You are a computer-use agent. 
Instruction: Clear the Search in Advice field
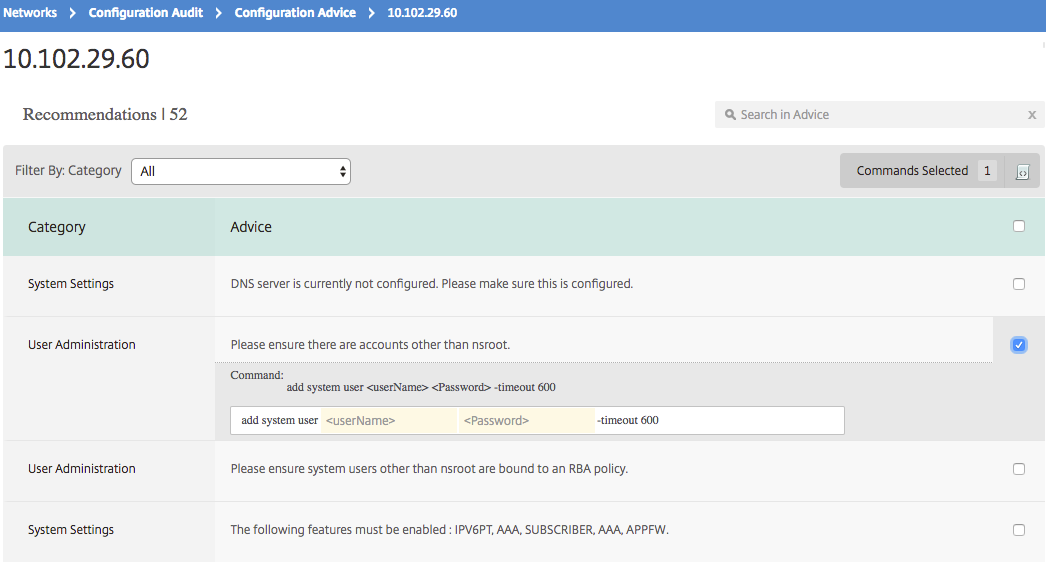click(x=1032, y=115)
